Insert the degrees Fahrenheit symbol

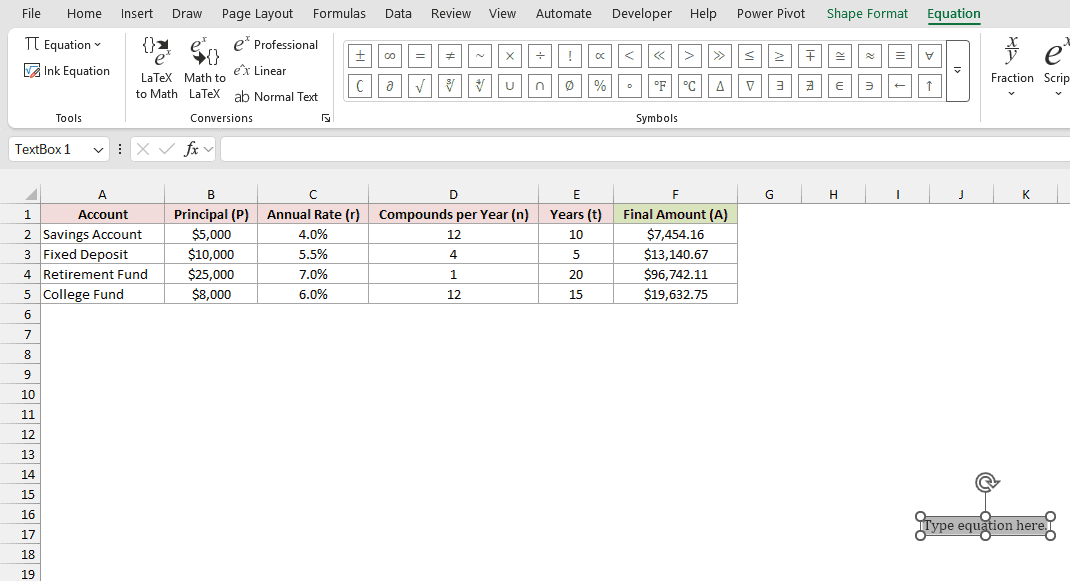pos(660,86)
